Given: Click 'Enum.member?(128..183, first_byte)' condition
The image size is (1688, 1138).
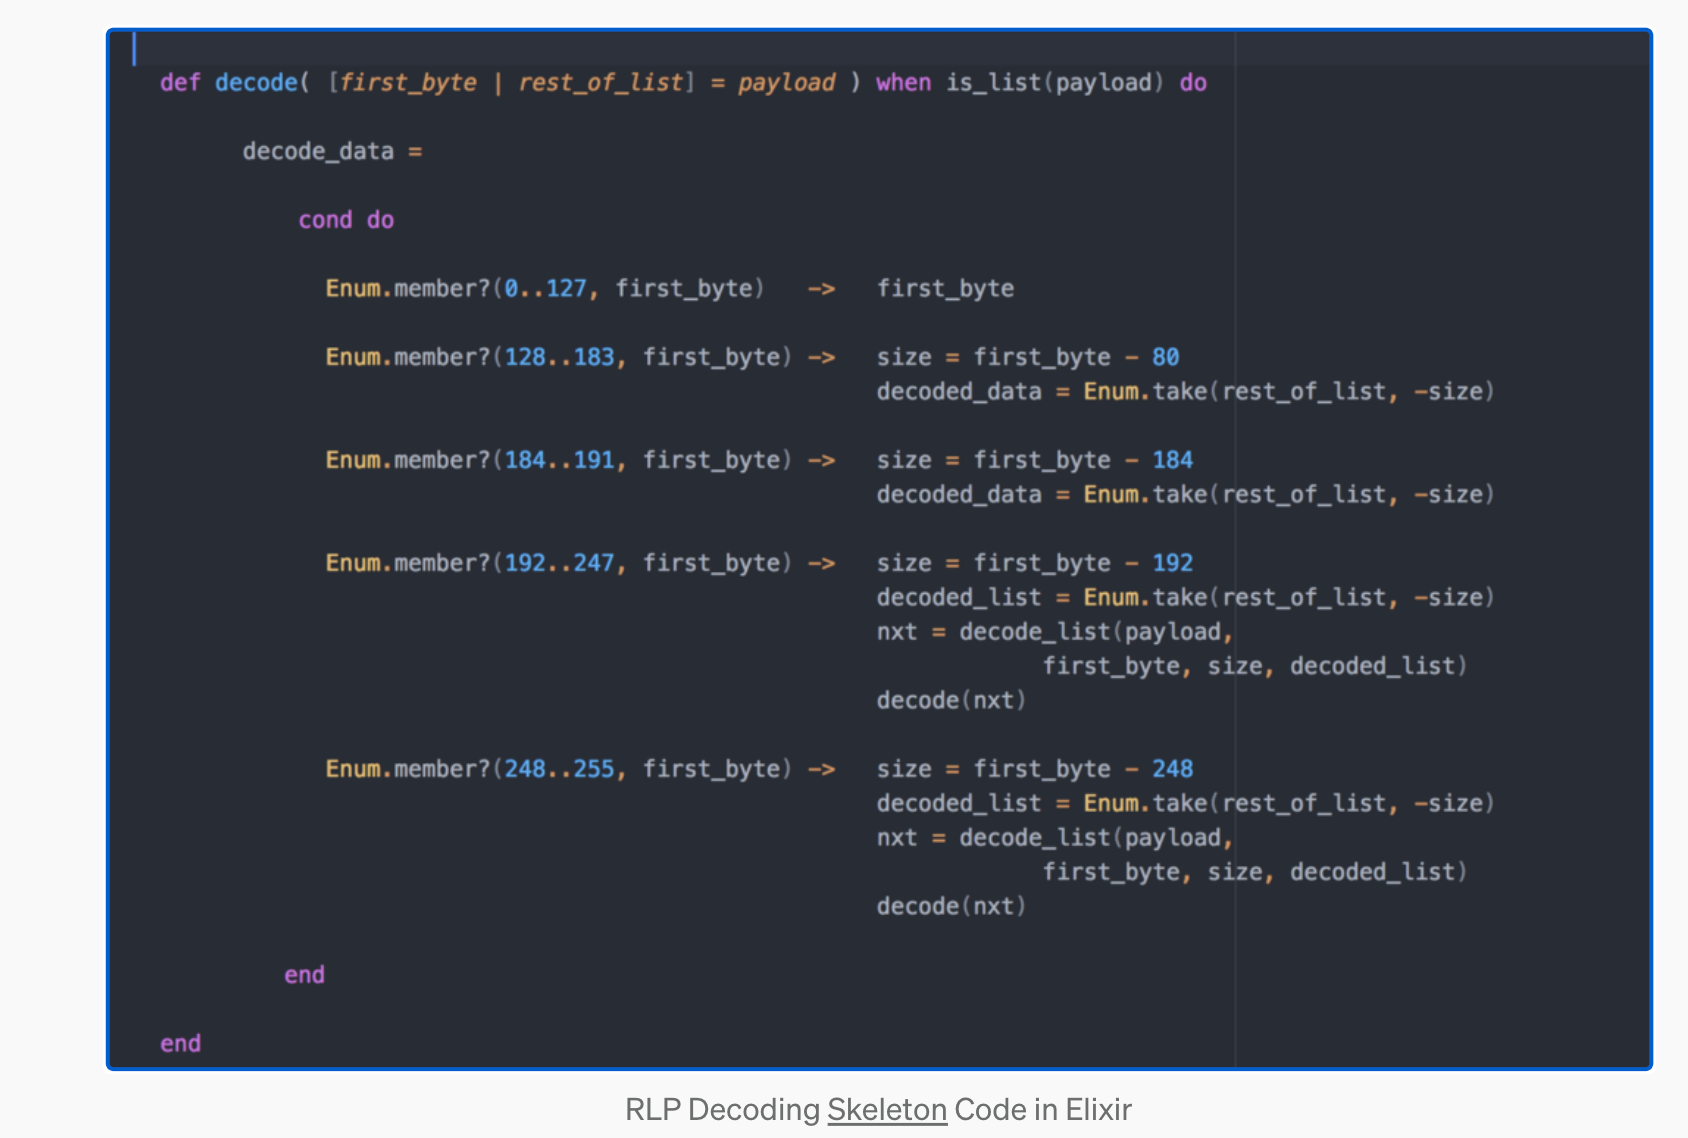Looking at the screenshot, I should coord(558,358).
